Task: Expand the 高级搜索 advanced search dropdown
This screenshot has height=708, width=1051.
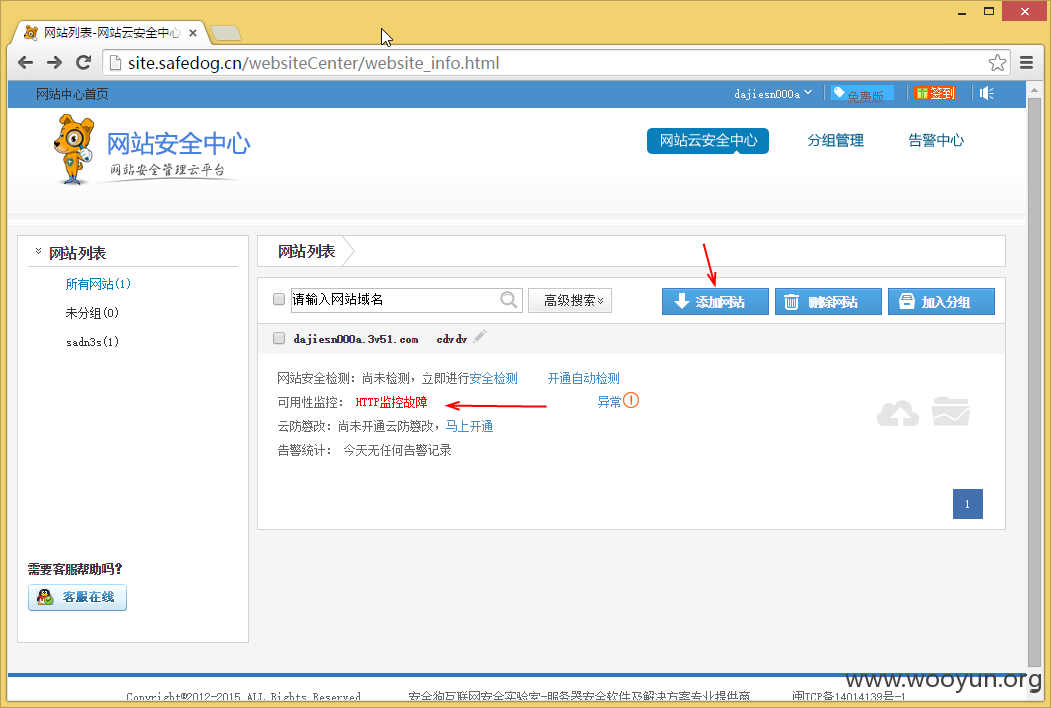Action: [570, 300]
